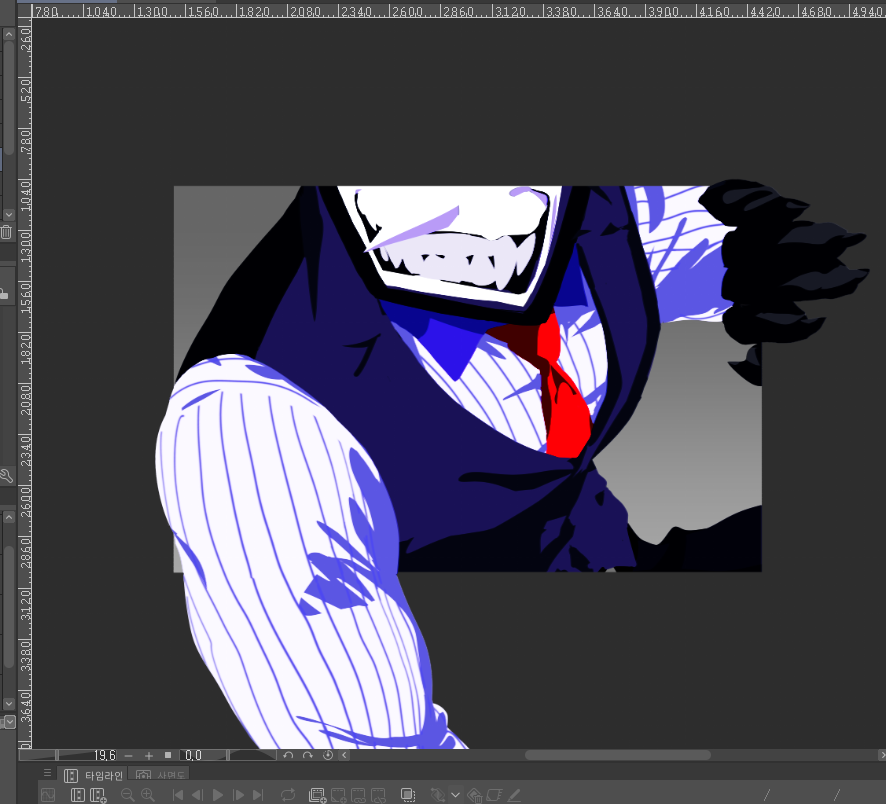Go to the last frame
The height and width of the screenshot is (804, 886).
258,795
